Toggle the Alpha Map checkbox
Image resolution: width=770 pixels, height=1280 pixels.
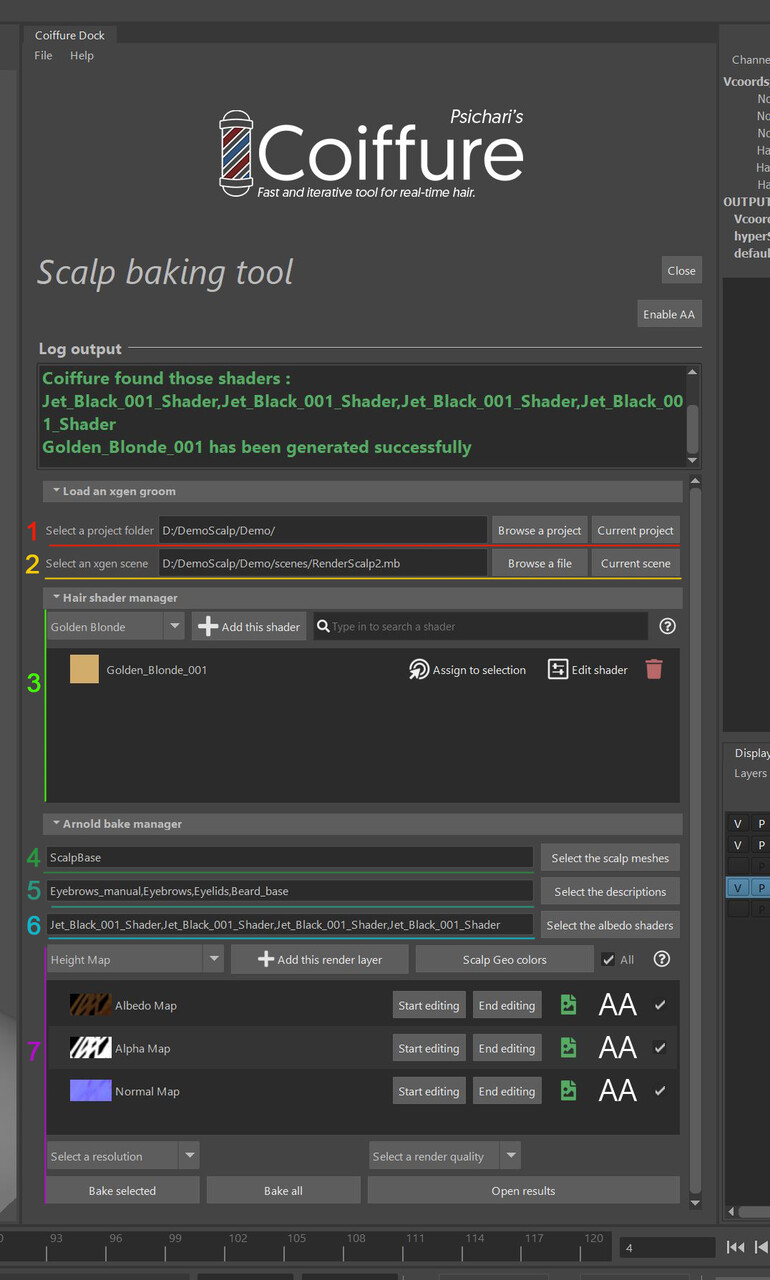tap(660, 1048)
